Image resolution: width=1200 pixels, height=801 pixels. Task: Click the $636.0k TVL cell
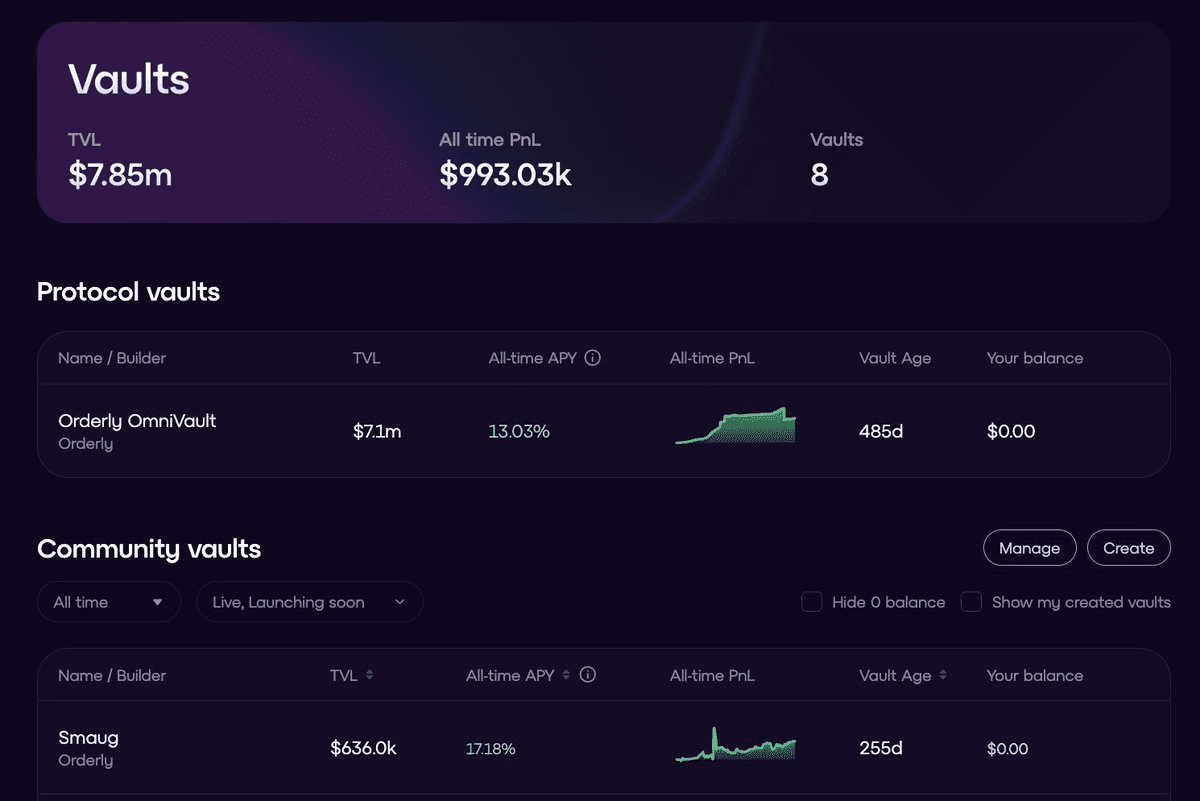click(x=363, y=749)
